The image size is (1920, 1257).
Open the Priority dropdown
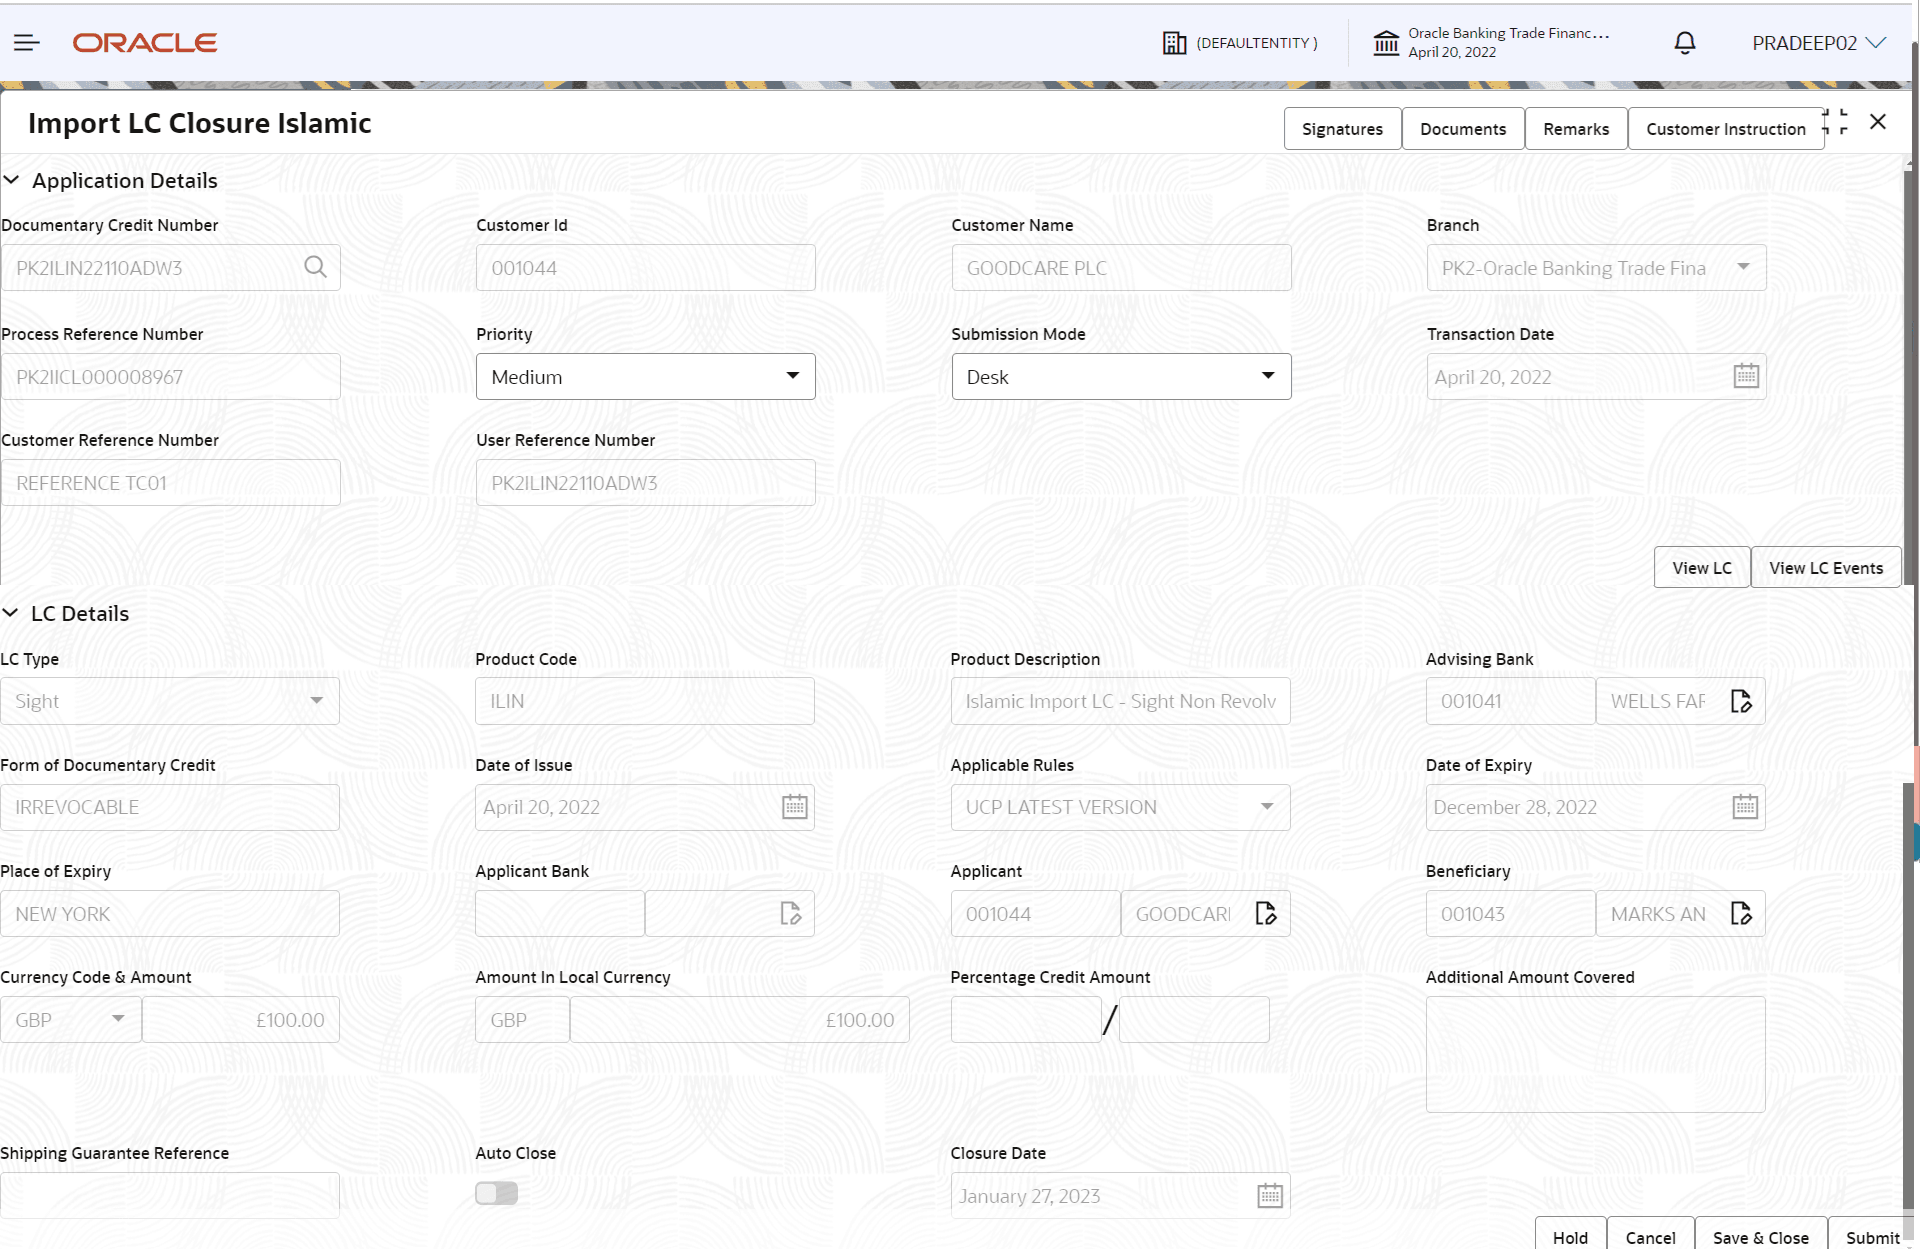792,376
